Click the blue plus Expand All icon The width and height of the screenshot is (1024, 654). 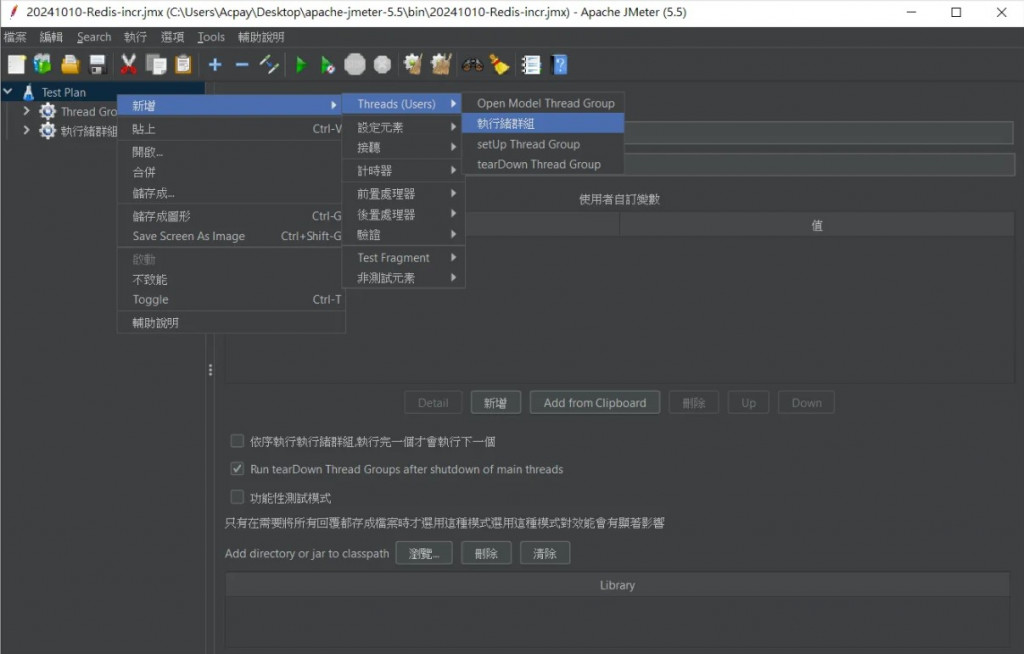click(215, 65)
